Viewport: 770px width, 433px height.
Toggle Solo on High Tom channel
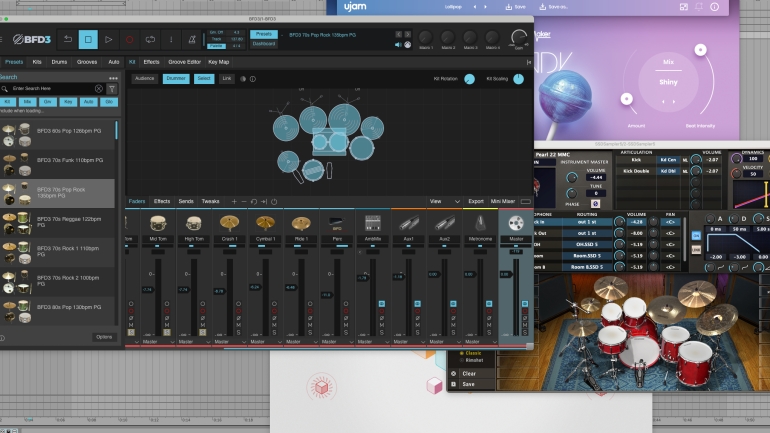(x=203, y=332)
